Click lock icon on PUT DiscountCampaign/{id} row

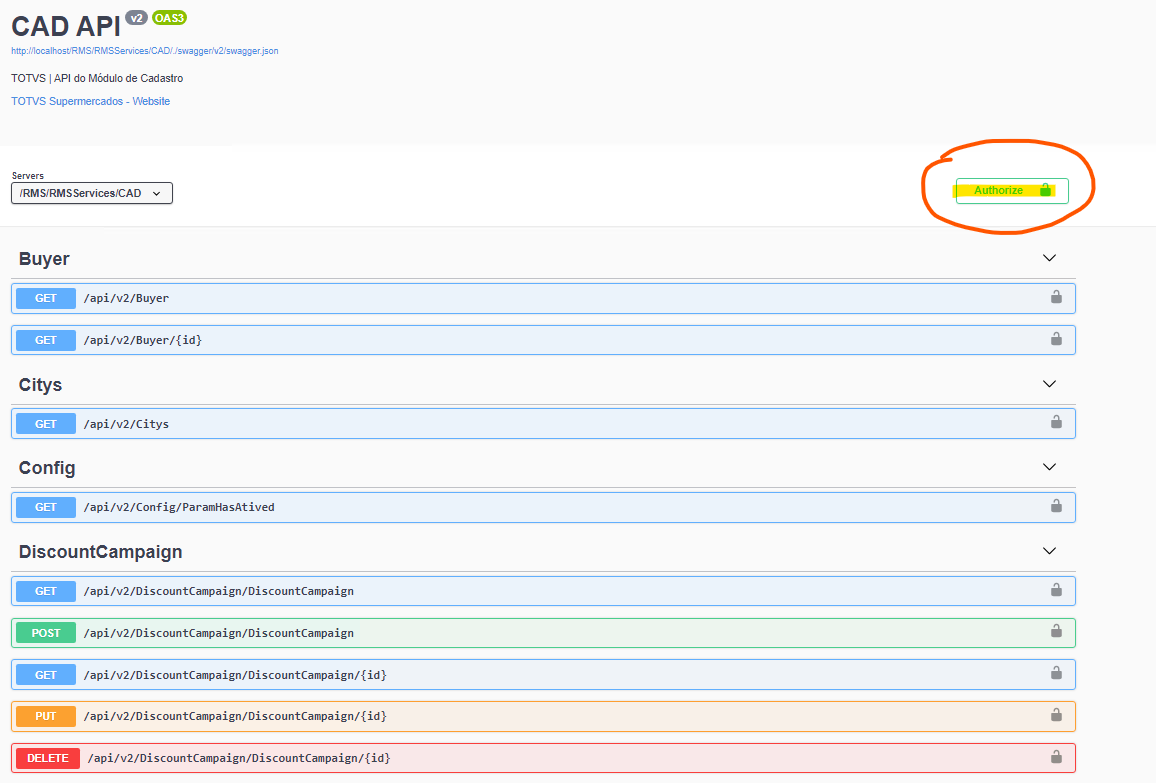click(x=1055, y=715)
